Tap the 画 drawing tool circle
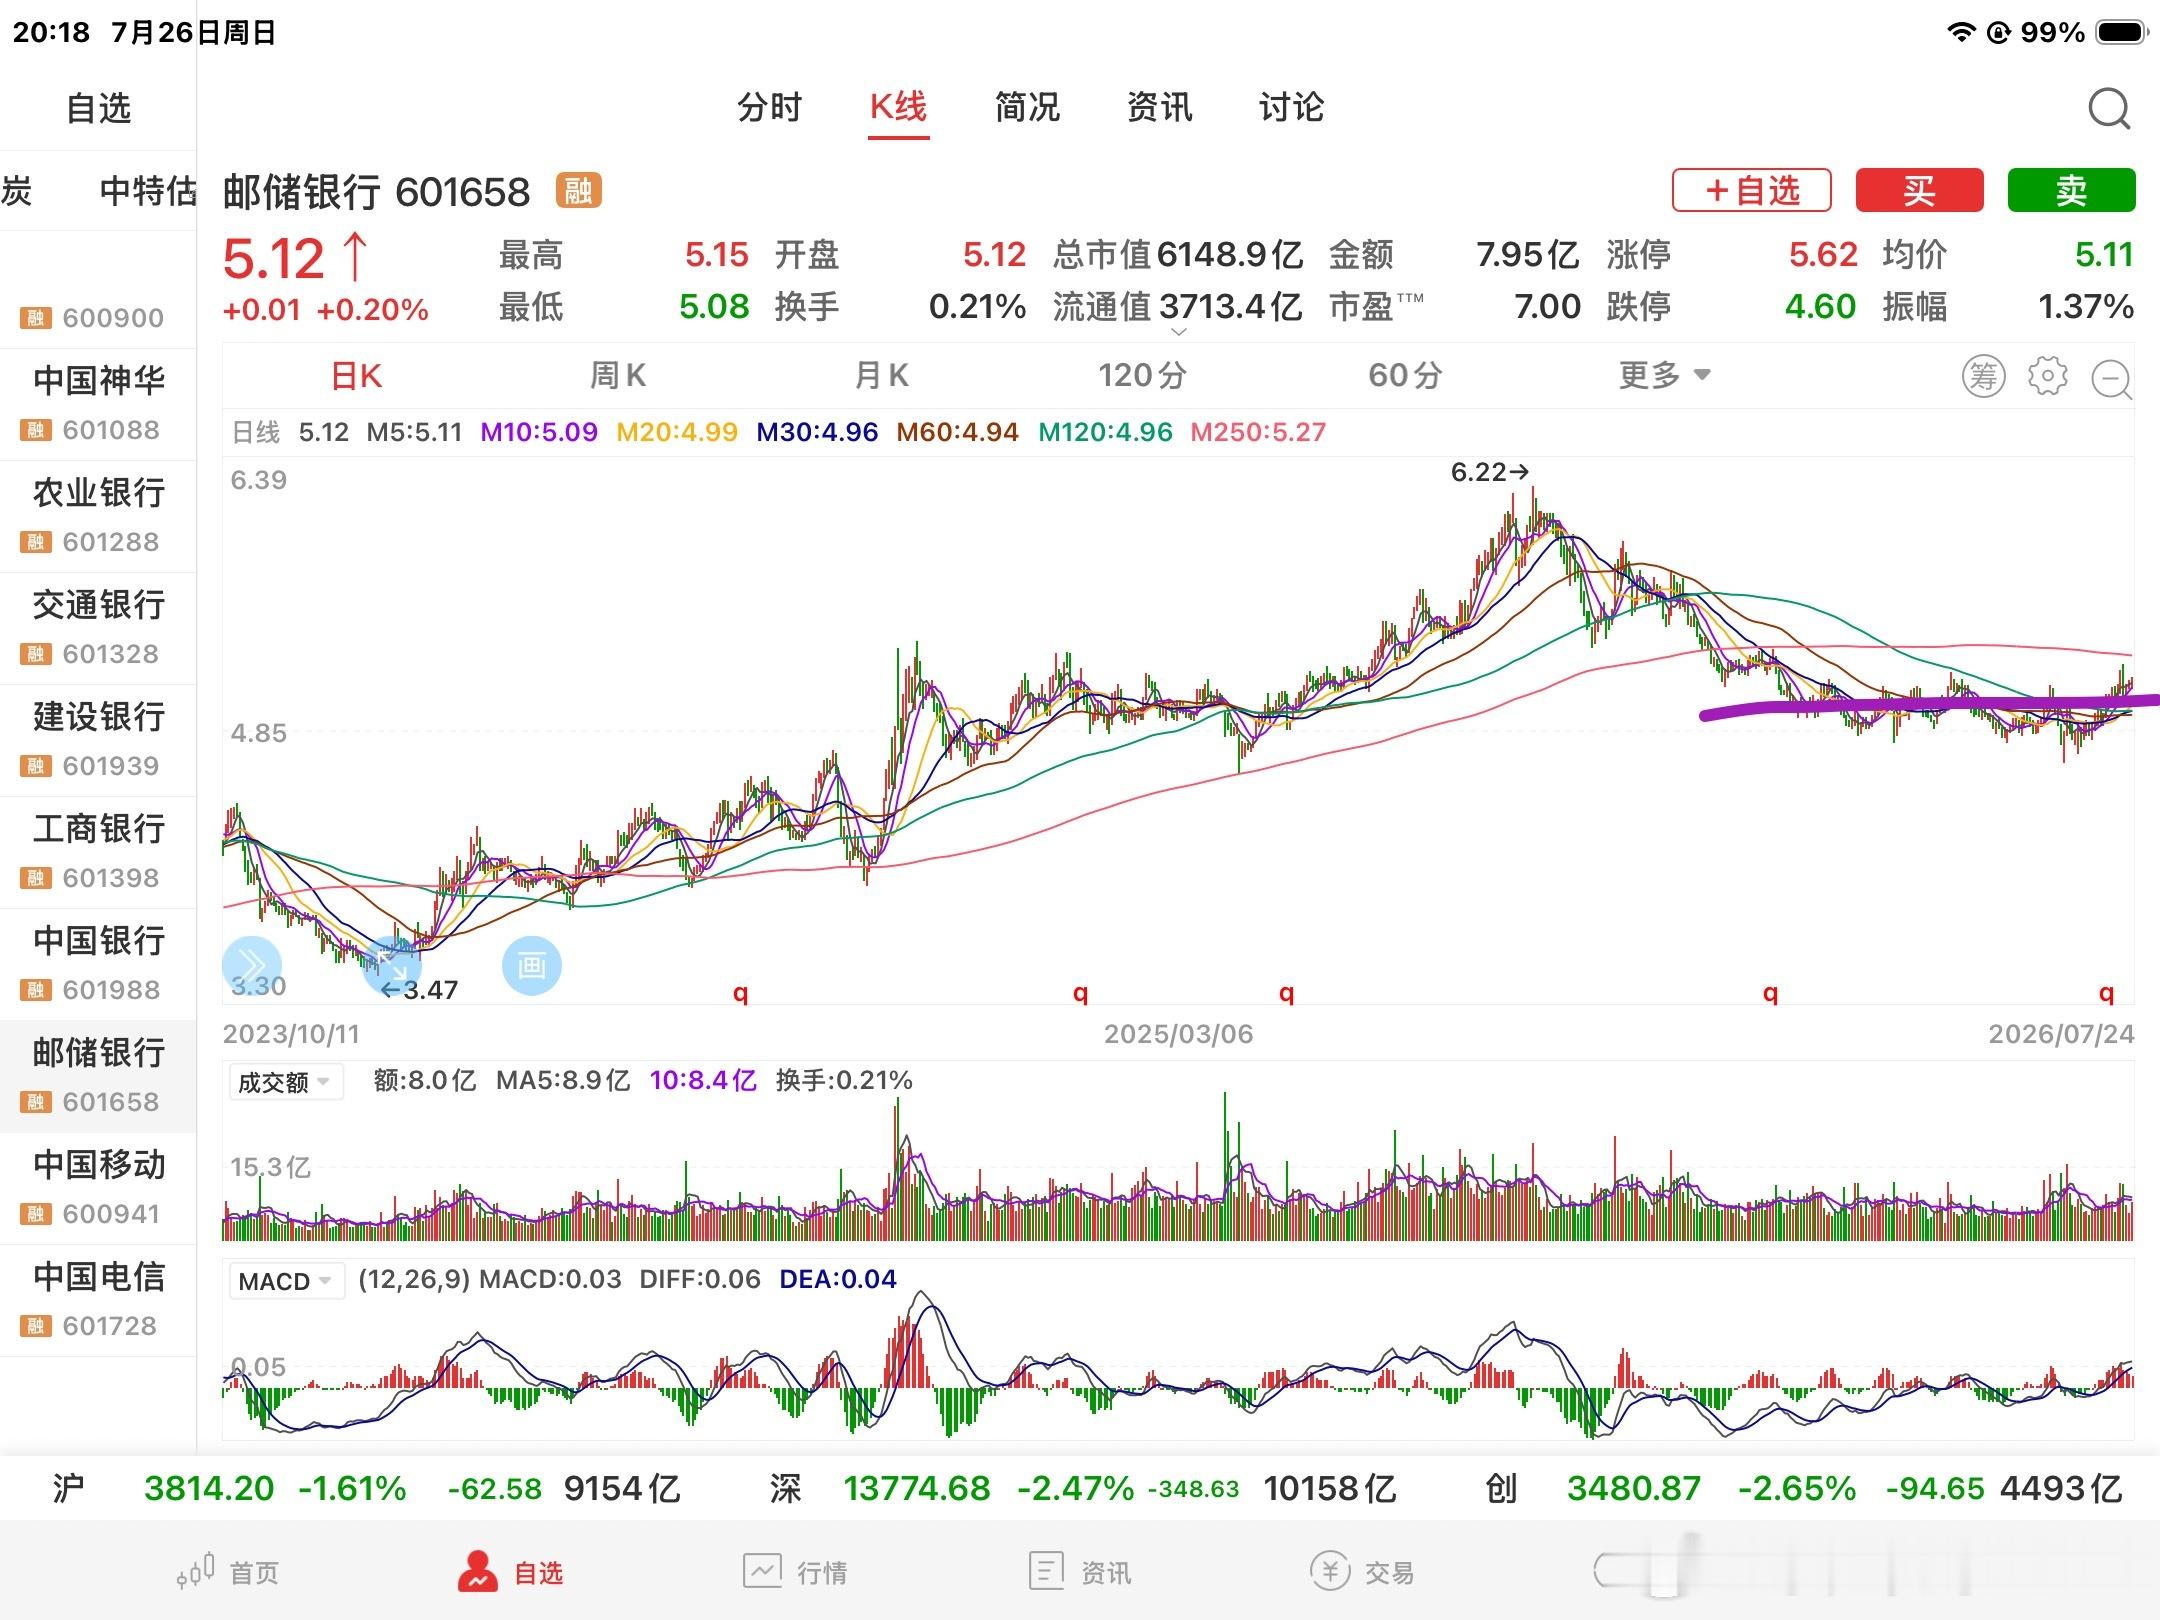The width and height of the screenshot is (2160, 1620). click(x=531, y=965)
